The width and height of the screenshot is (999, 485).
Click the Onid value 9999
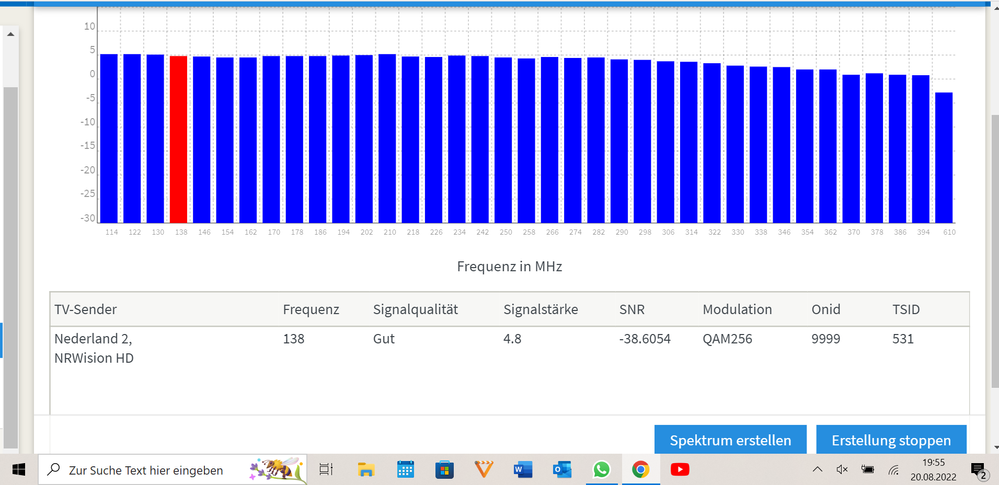pos(826,339)
